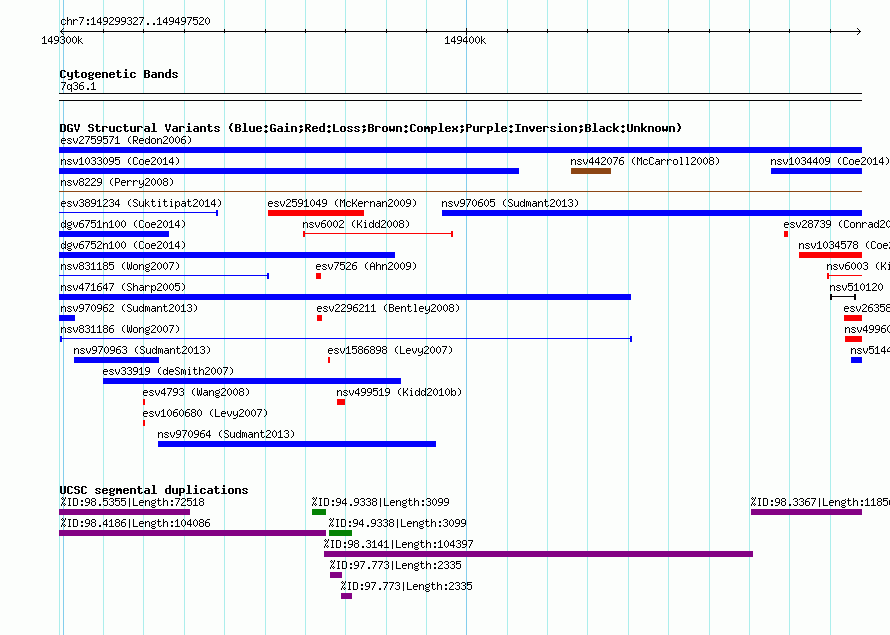Select dgv6752n100 (Coe2014) label
Screen dimensions: 890x635
[123, 245]
